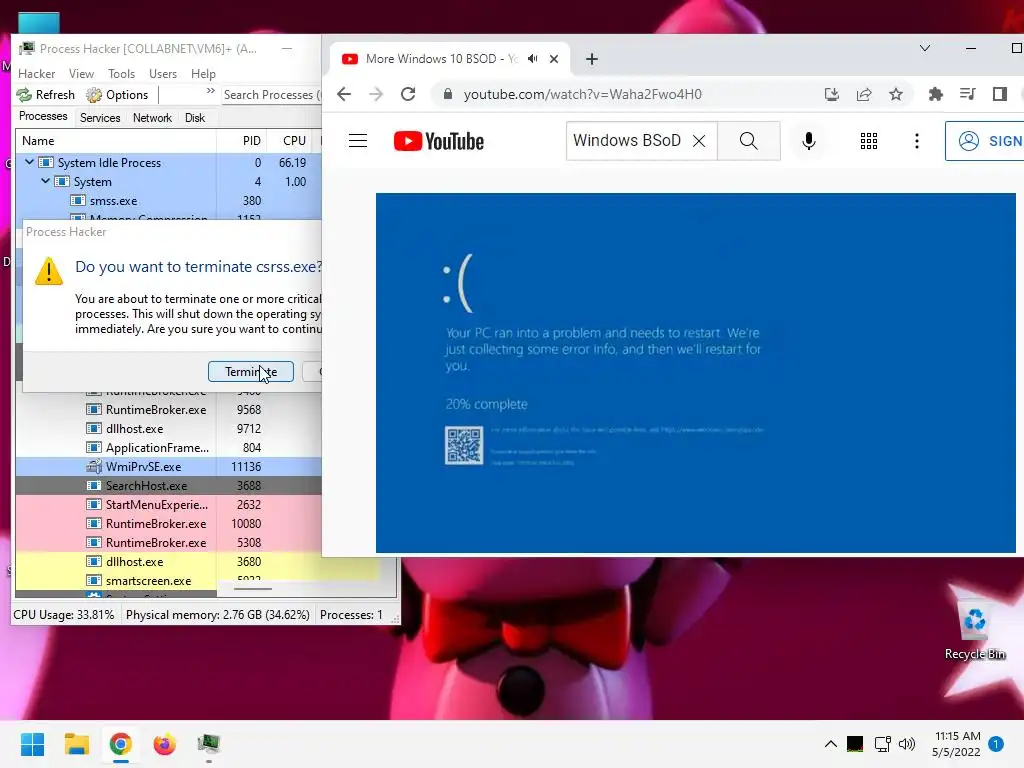The height and width of the screenshot is (768, 1024).
Task: Click Refresh in Process Hacker toolbar
Action: [46, 95]
